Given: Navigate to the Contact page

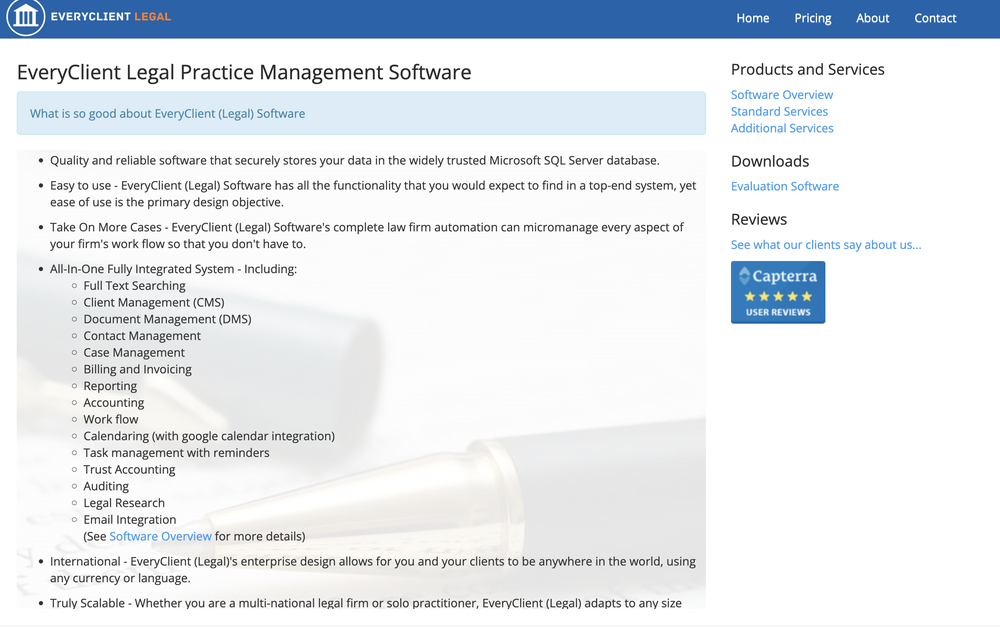Looking at the screenshot, I should 935,18.
